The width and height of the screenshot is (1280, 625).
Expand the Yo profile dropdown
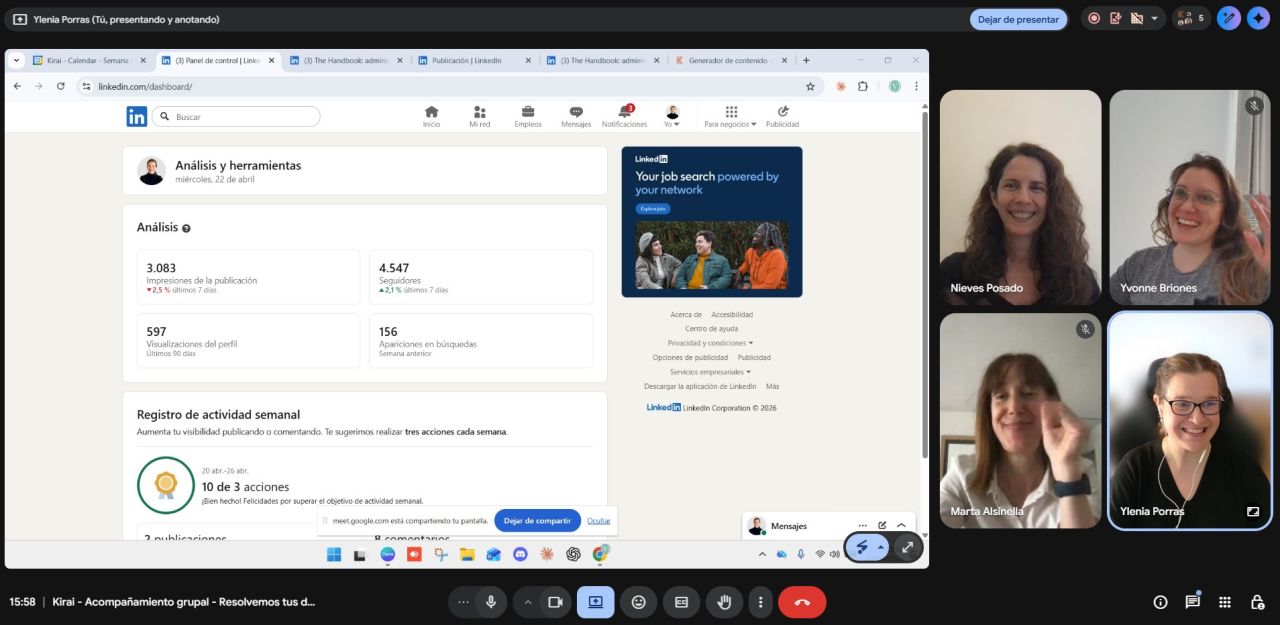click(672, 117)
